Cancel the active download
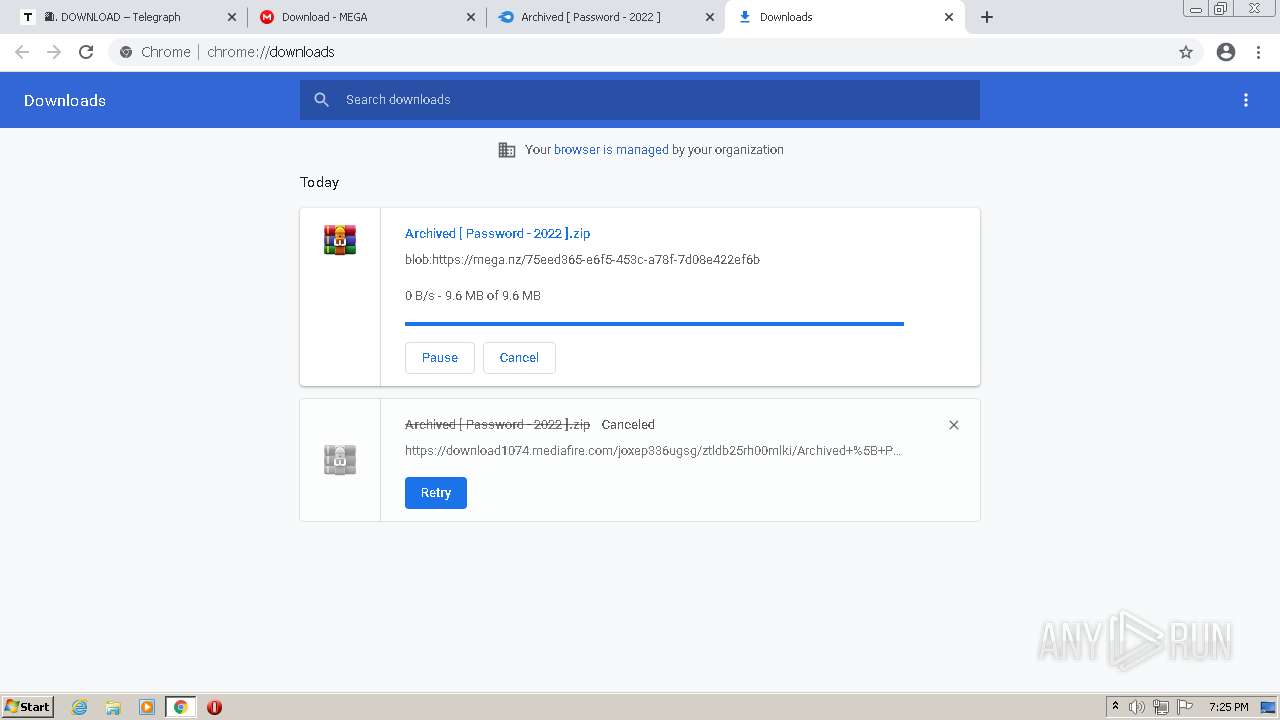 519,358
